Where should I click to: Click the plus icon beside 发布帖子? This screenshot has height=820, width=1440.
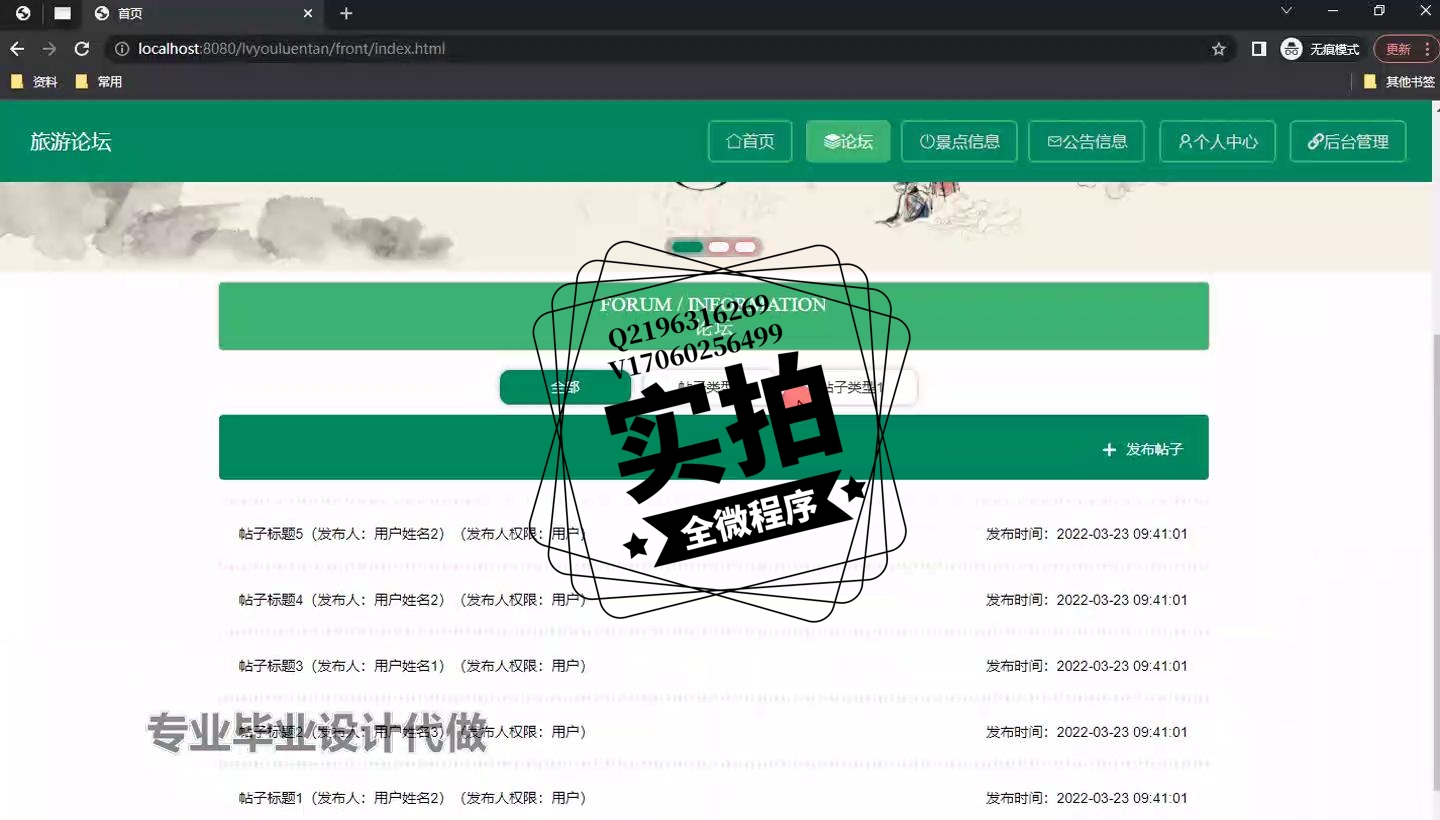tap(1109, 450)
